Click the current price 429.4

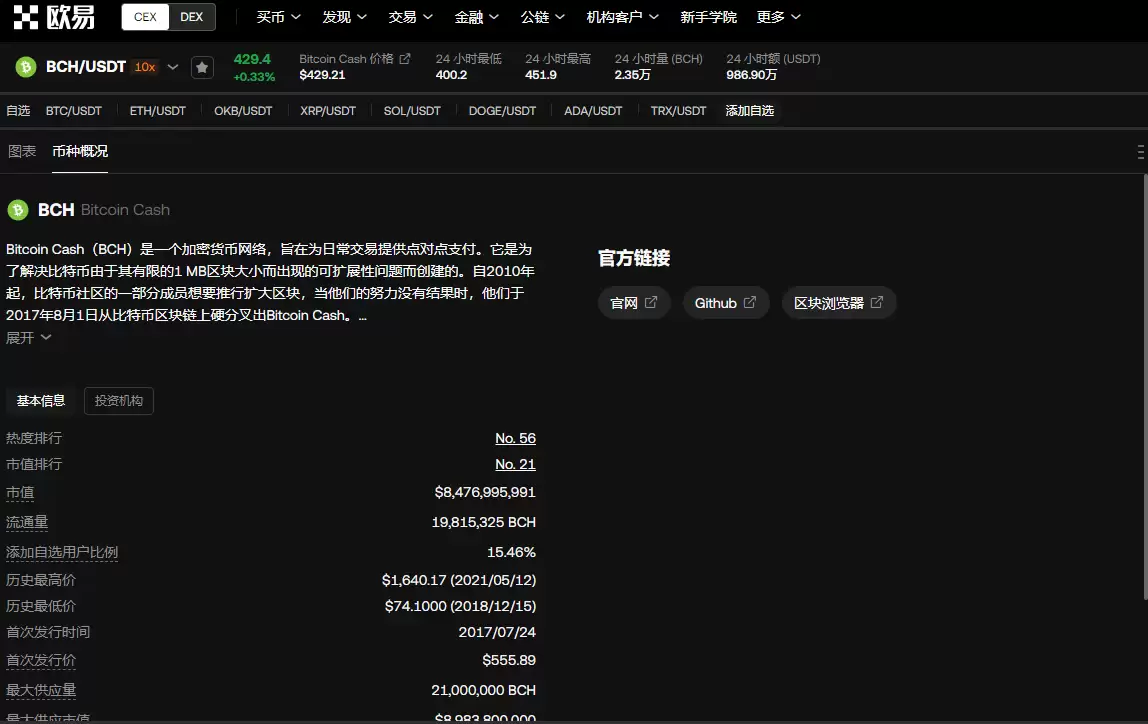click(252, 59)
